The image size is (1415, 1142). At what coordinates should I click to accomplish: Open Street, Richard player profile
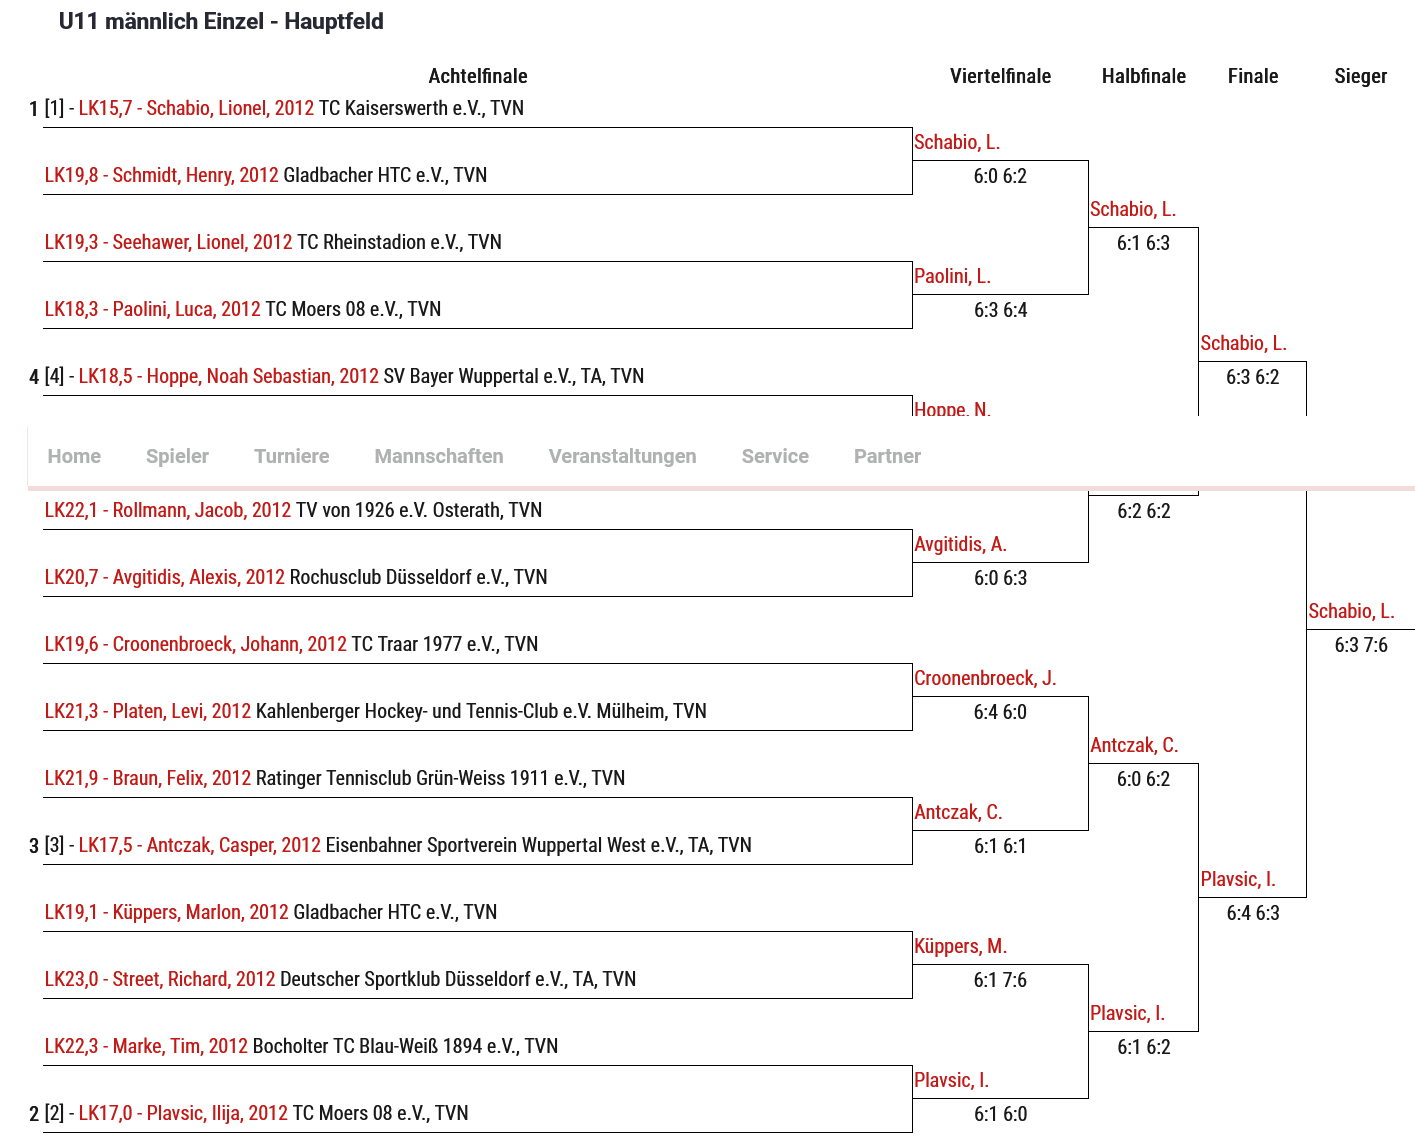coord(159,979)
